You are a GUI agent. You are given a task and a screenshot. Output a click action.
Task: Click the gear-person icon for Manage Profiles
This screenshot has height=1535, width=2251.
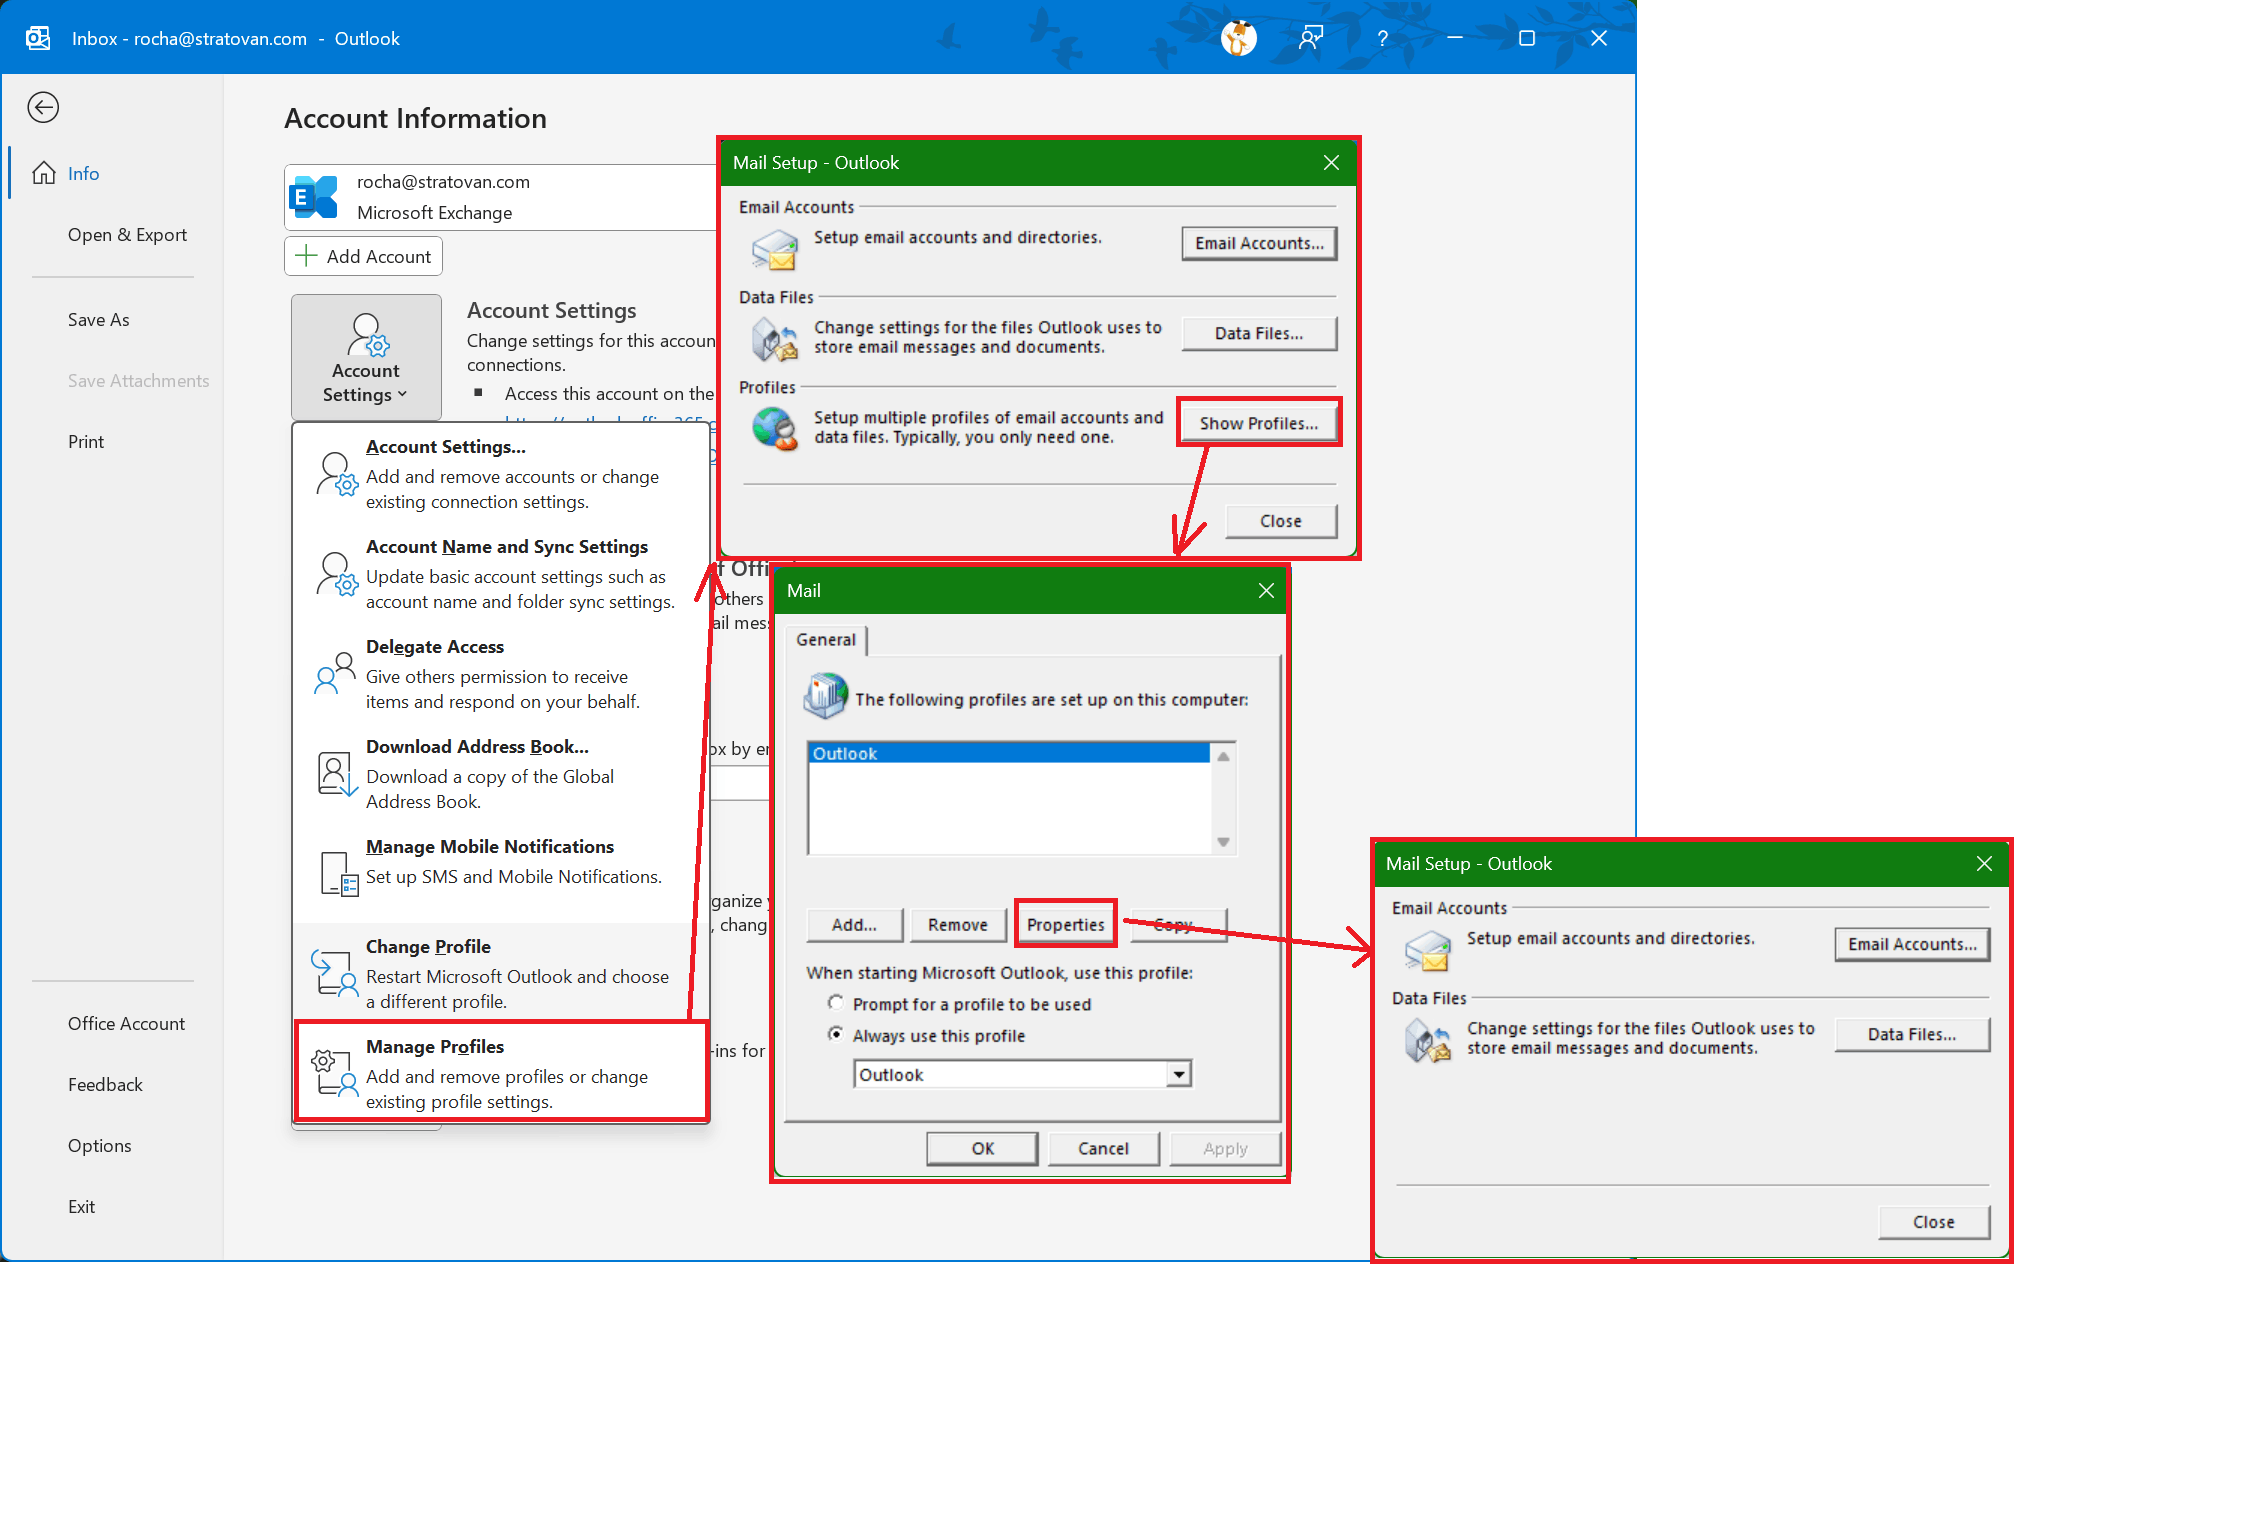tap(334, 1073)
